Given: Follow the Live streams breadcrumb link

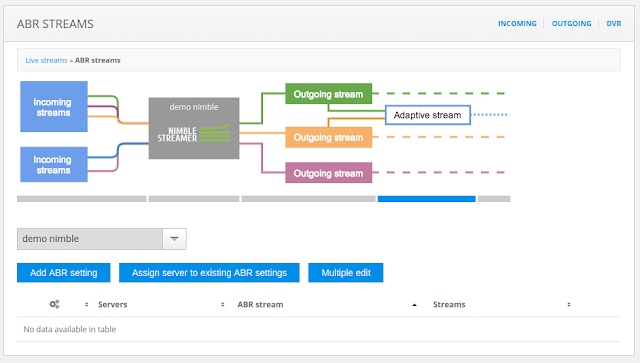Looking at the screenshot, I should [47, 60].
